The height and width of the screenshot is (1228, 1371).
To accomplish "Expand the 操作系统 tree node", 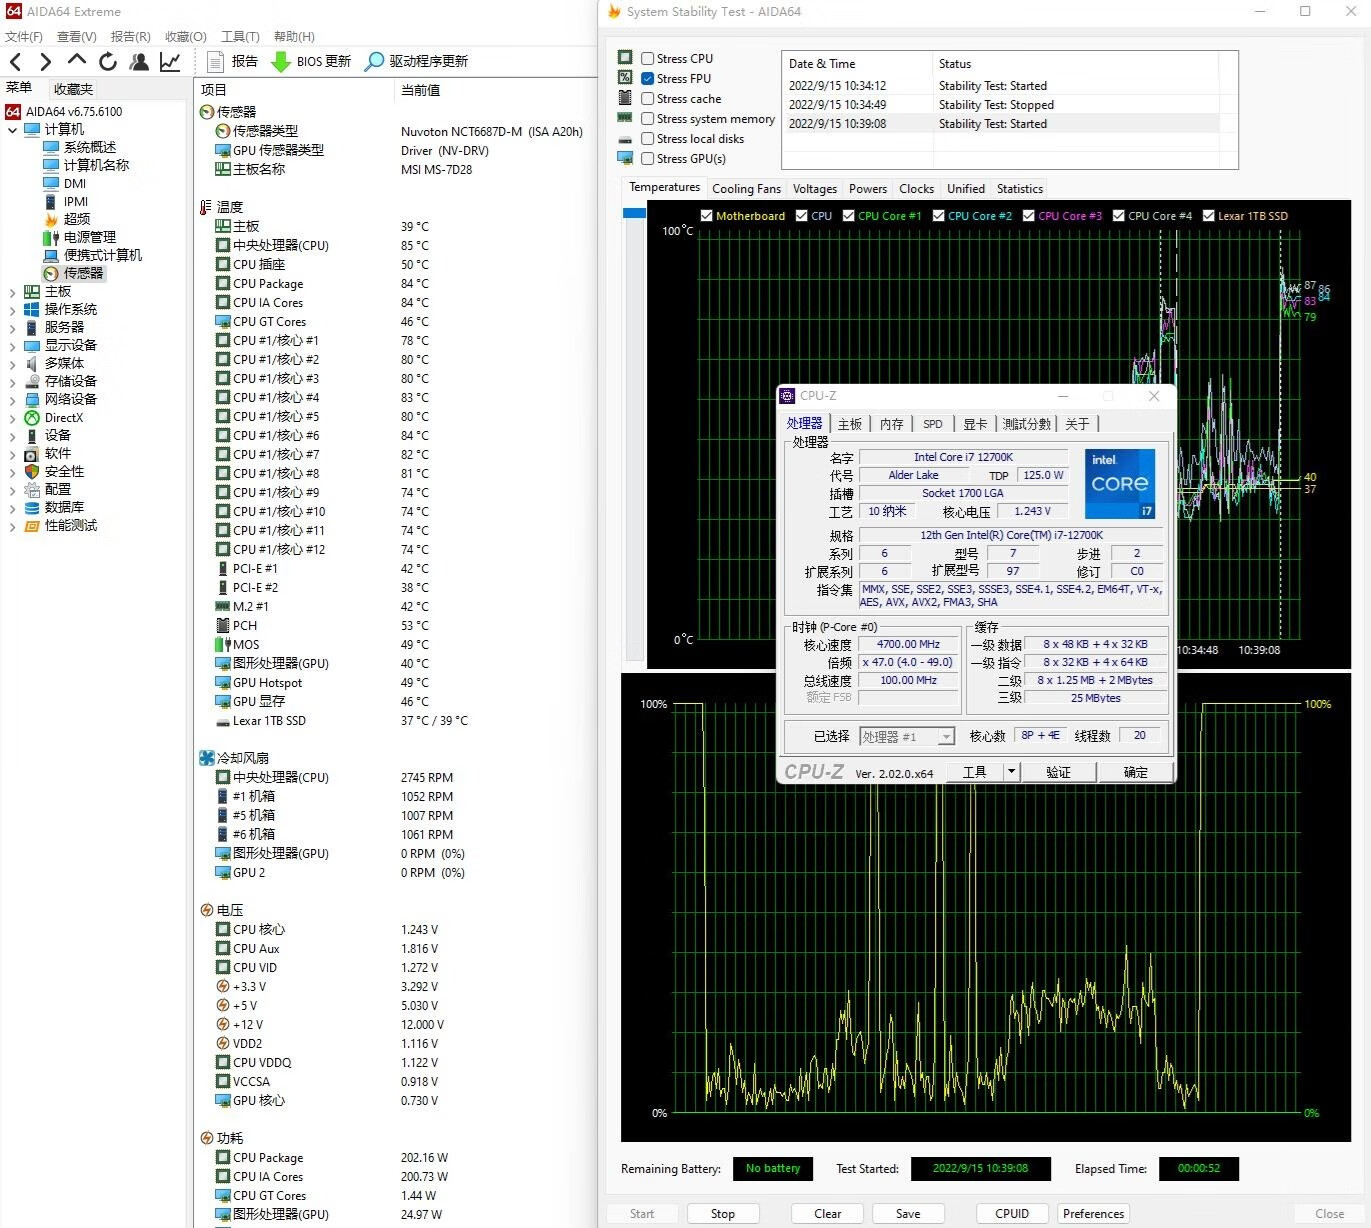I will click(x=12, y=309).
